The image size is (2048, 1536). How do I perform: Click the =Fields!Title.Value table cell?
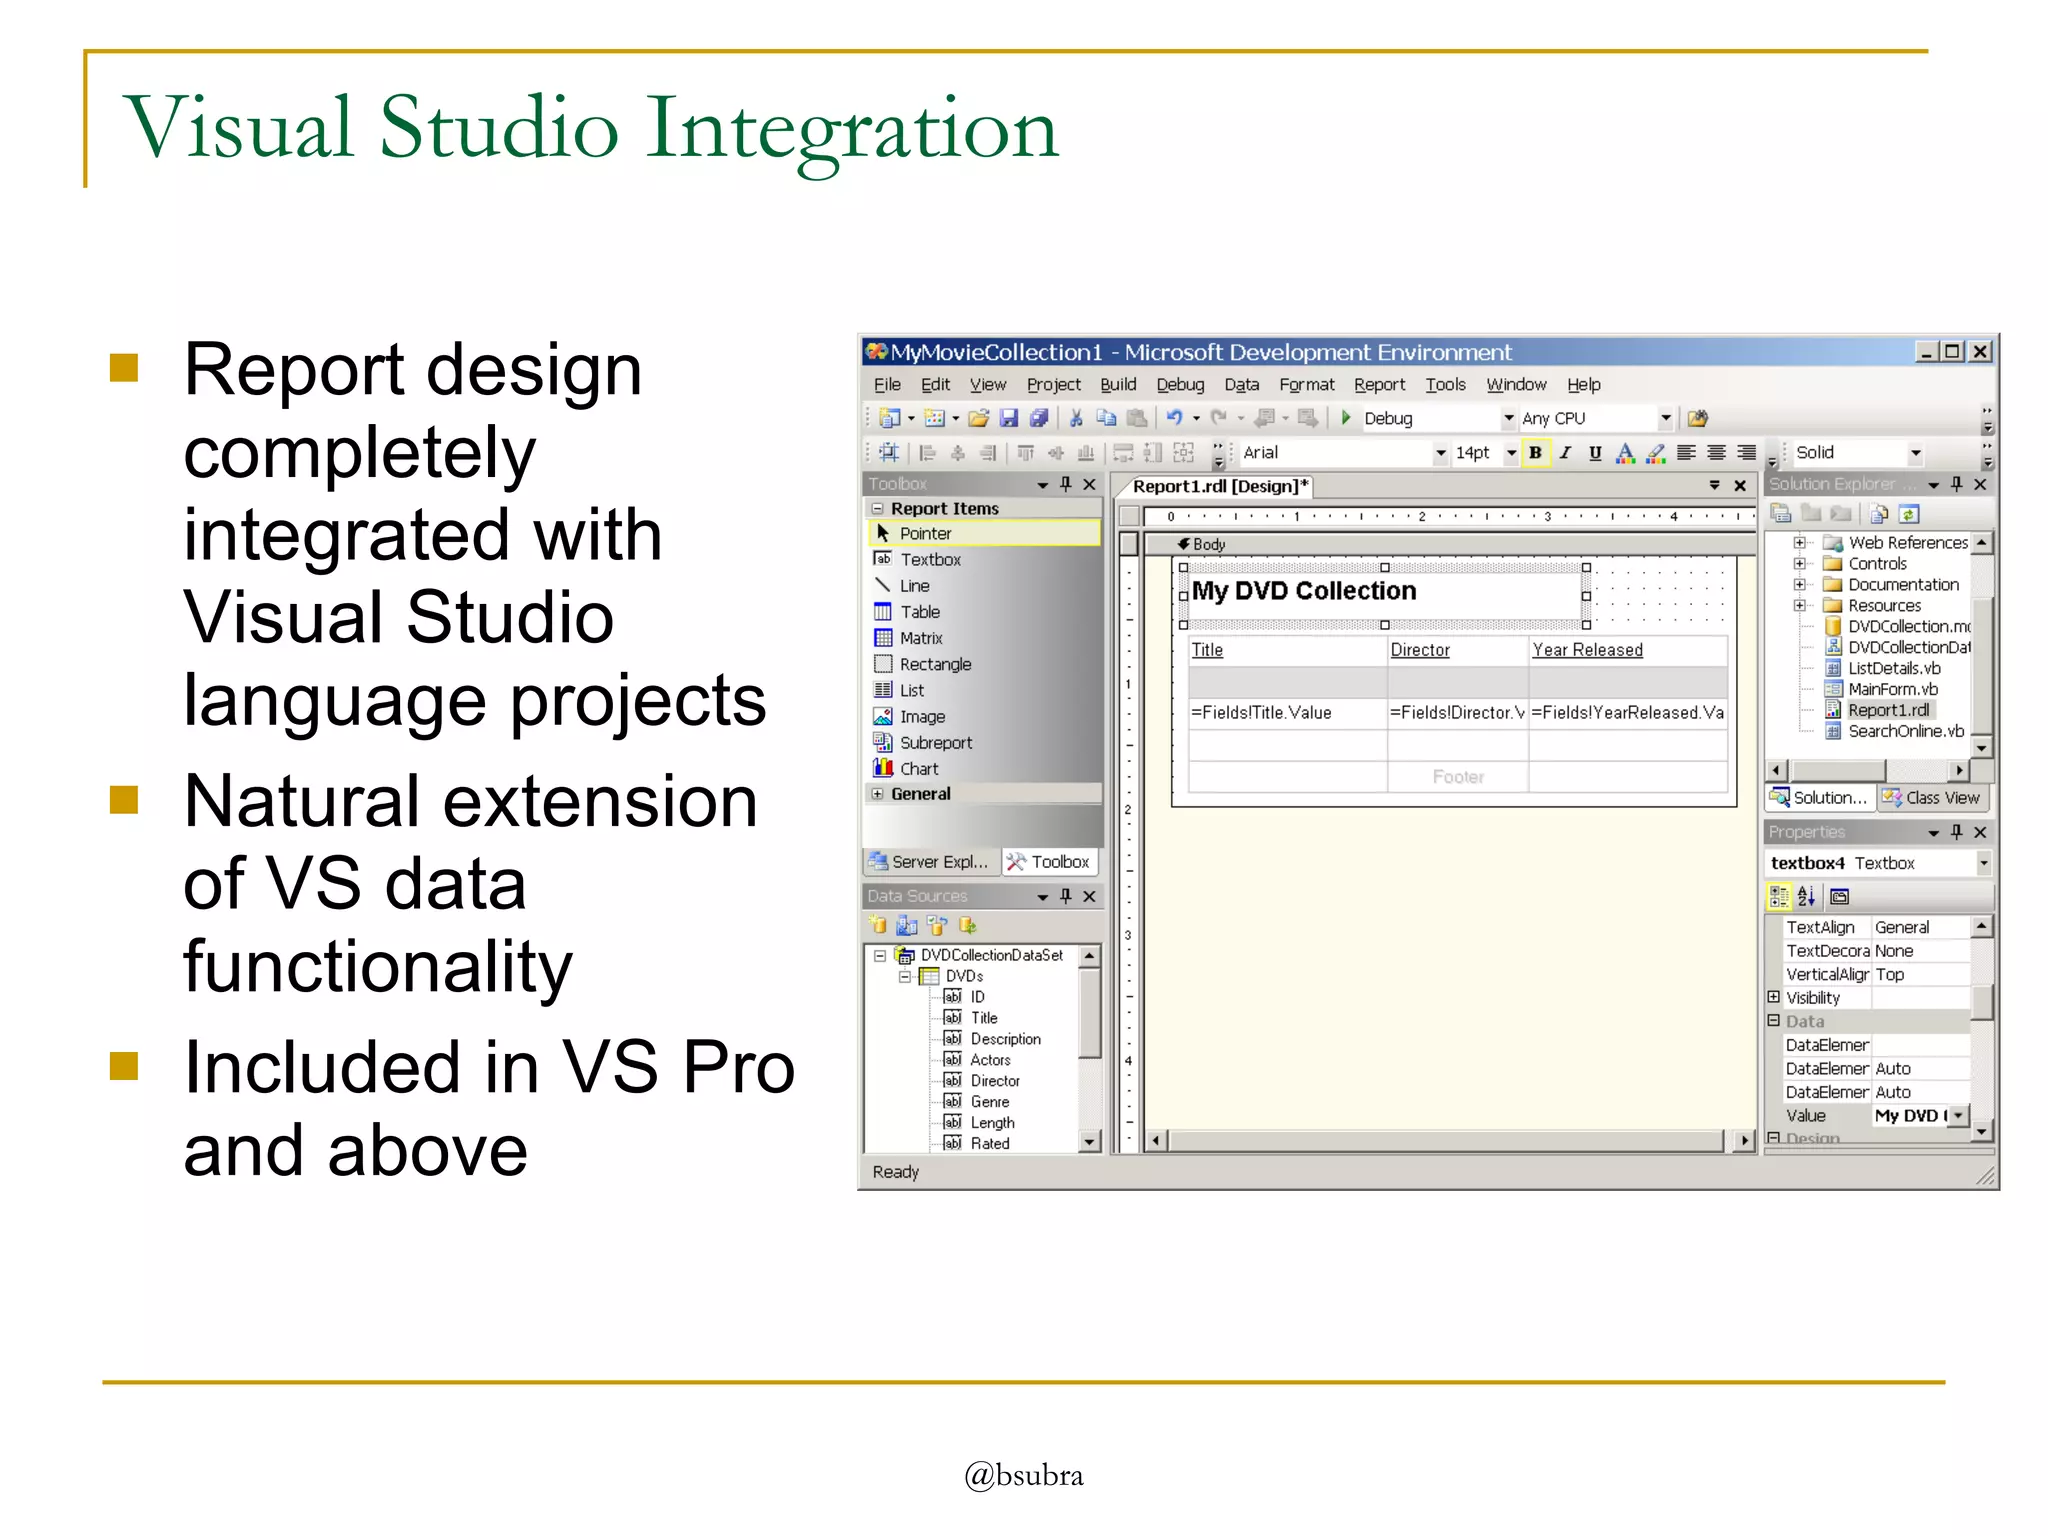point(1288,713)
